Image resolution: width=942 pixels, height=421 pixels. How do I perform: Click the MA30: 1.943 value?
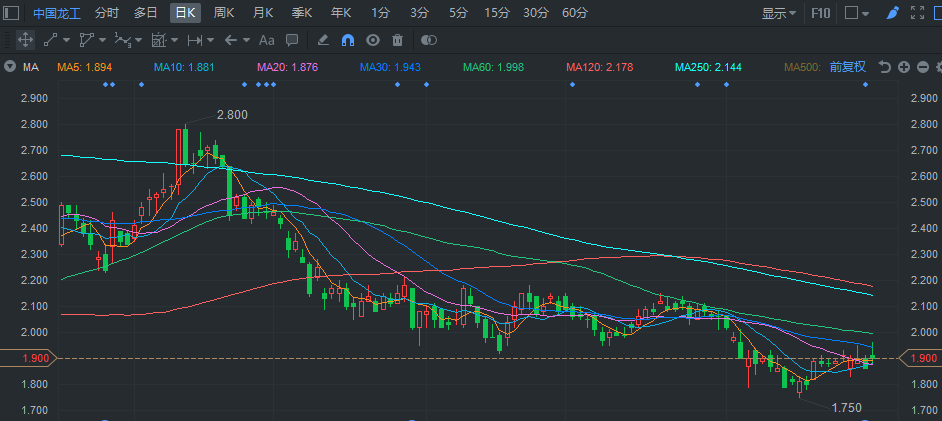click(390, 67)
